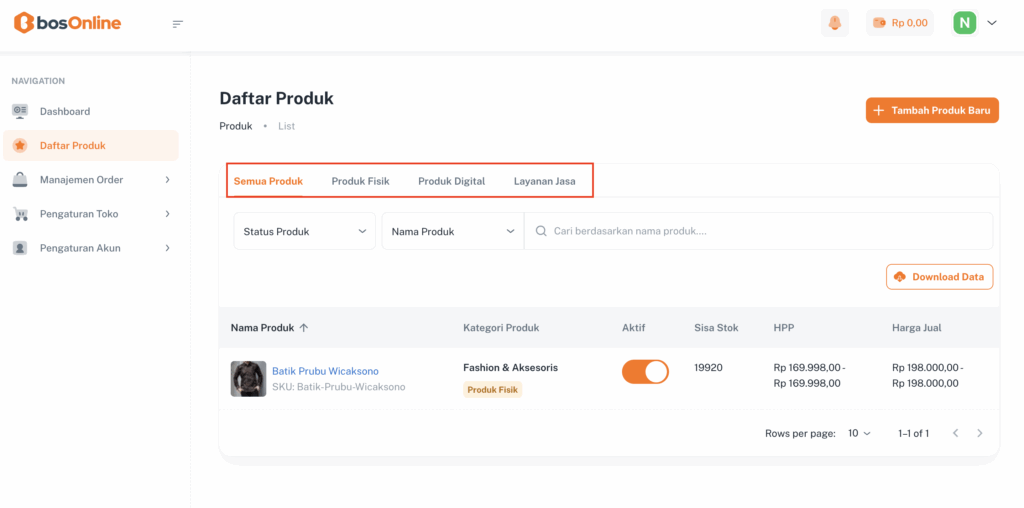Click the search magnifier icon
1024x508 pixels.
pos(541,231)
